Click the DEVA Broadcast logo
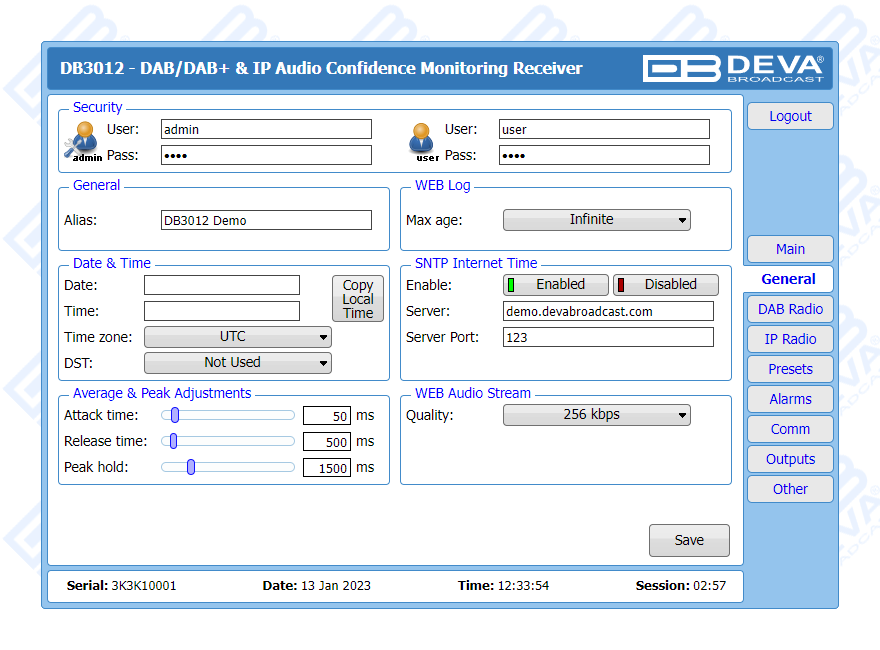This screenshot has height=650, width=880. [733, 68]
